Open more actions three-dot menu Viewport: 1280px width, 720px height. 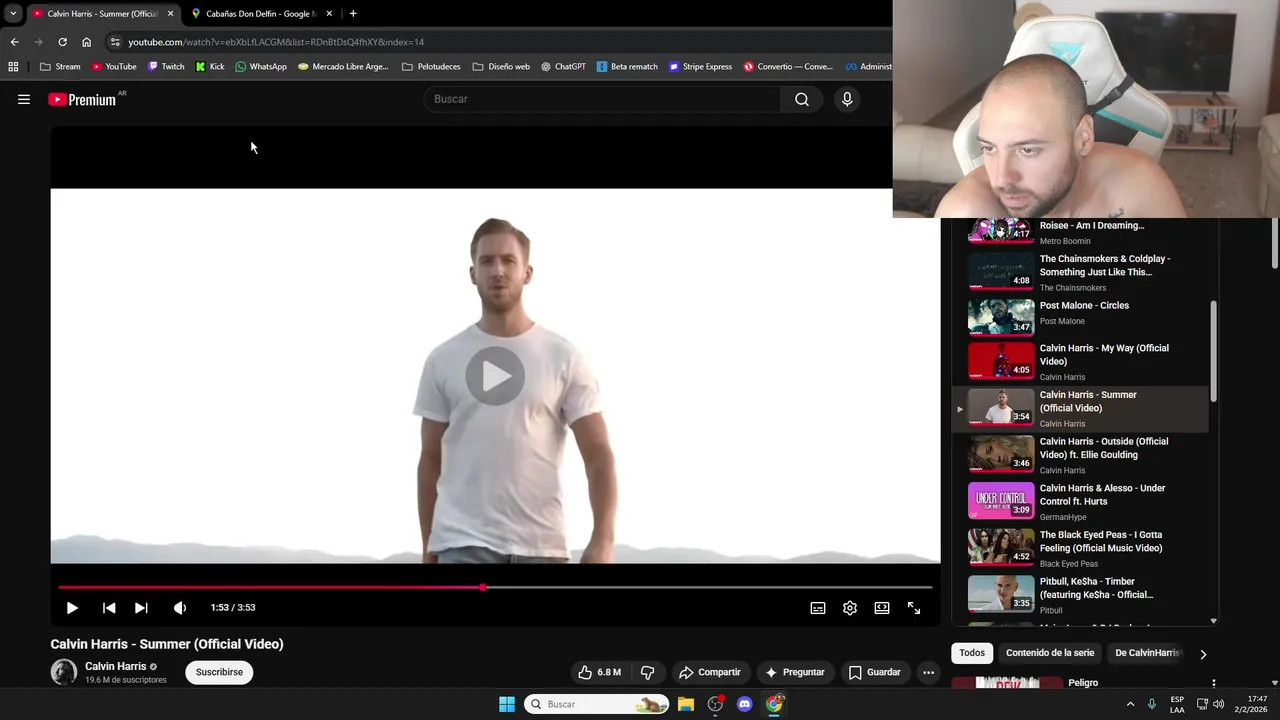(x=928, y=672)
